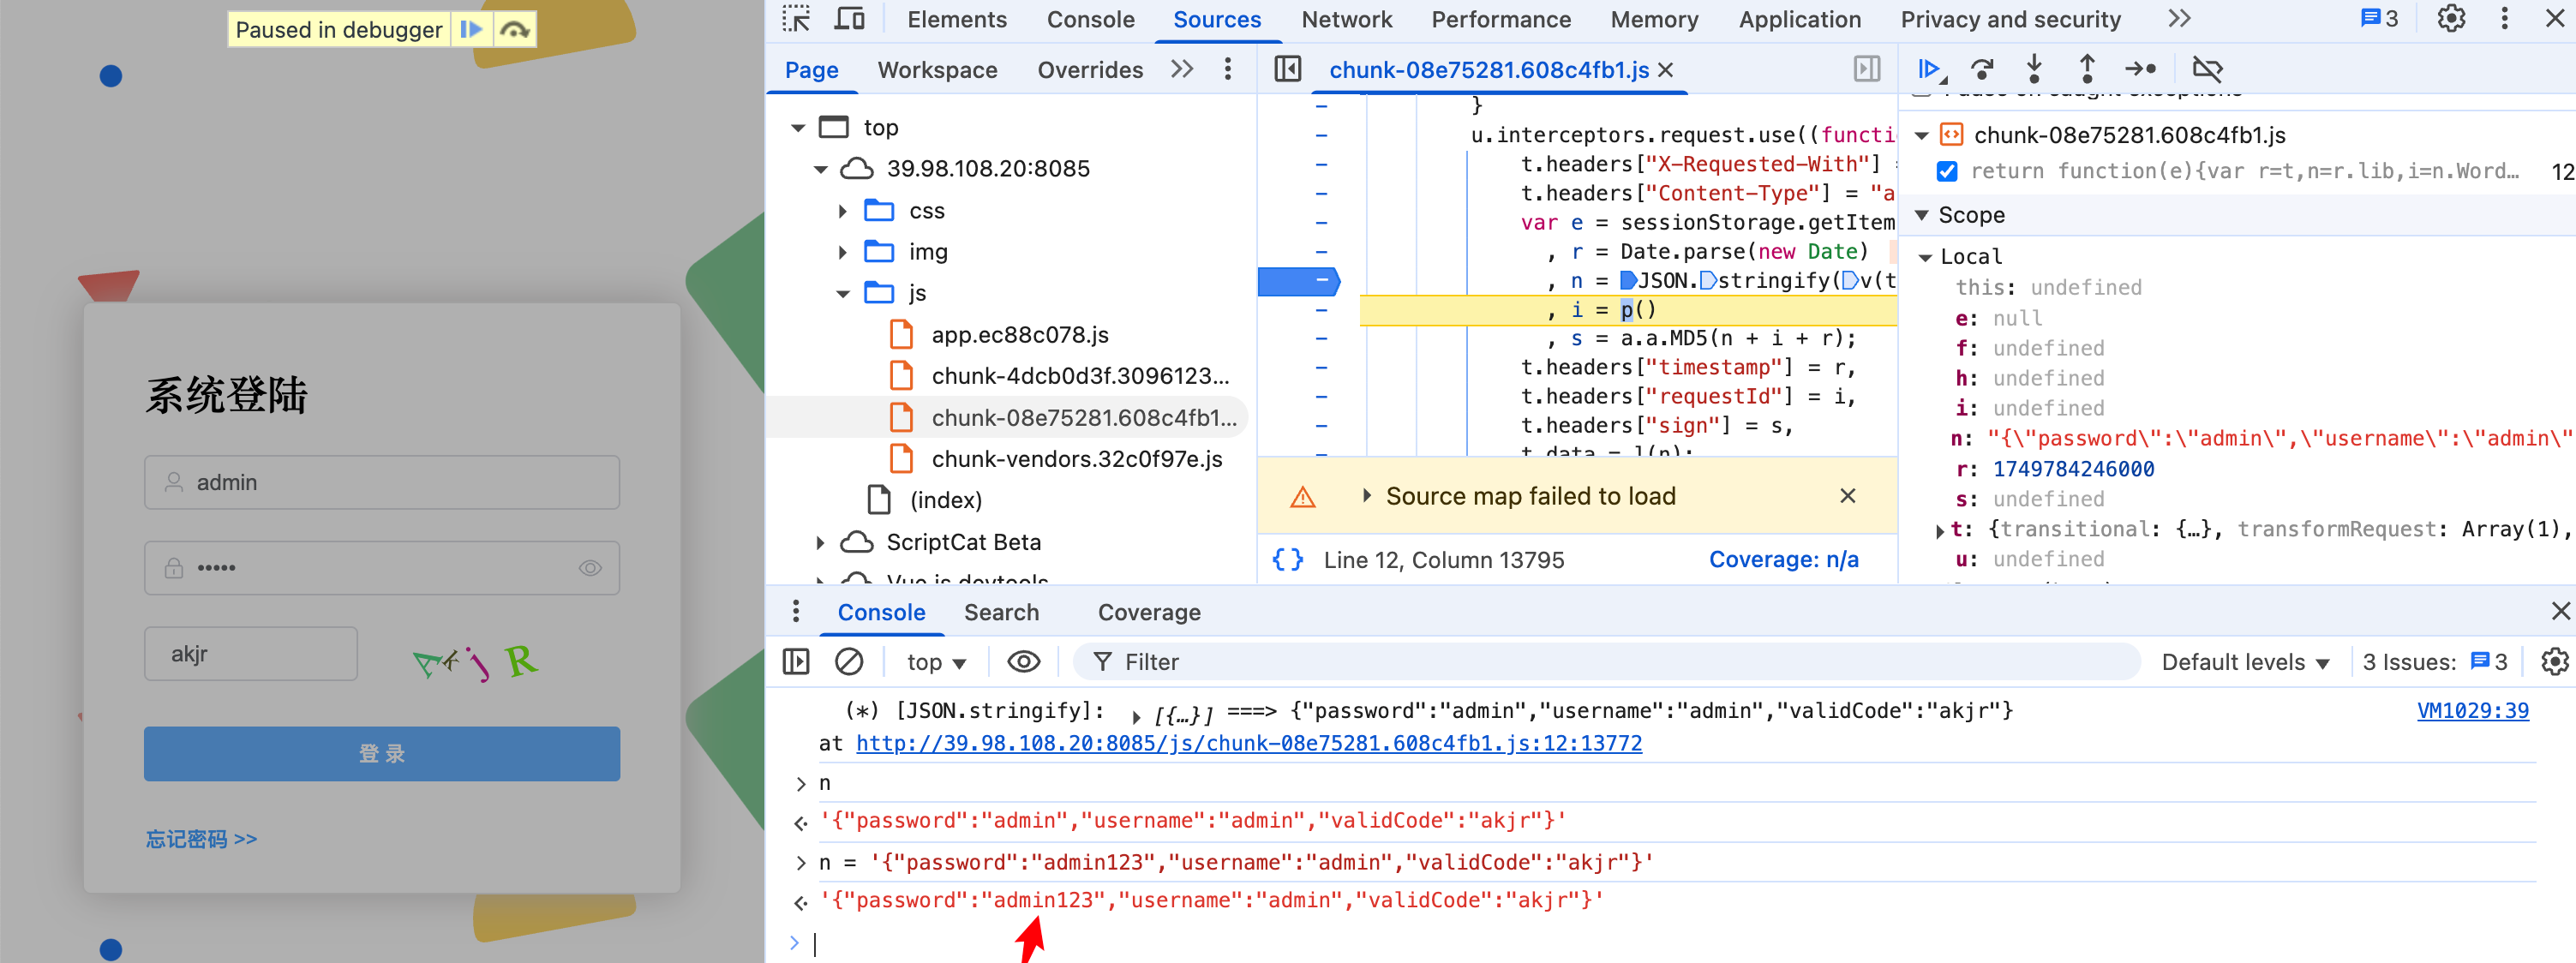Expand the css folder
The height and width of the screenshot is (963, 2576).
(842, 211)
